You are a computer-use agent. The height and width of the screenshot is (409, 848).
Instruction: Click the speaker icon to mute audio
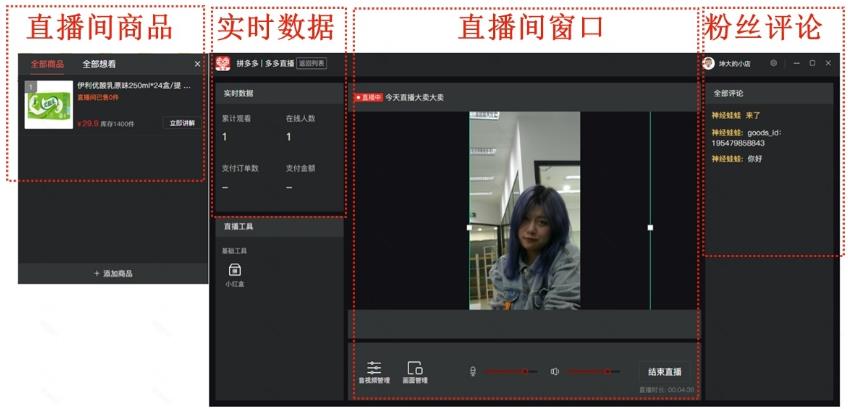554,372
